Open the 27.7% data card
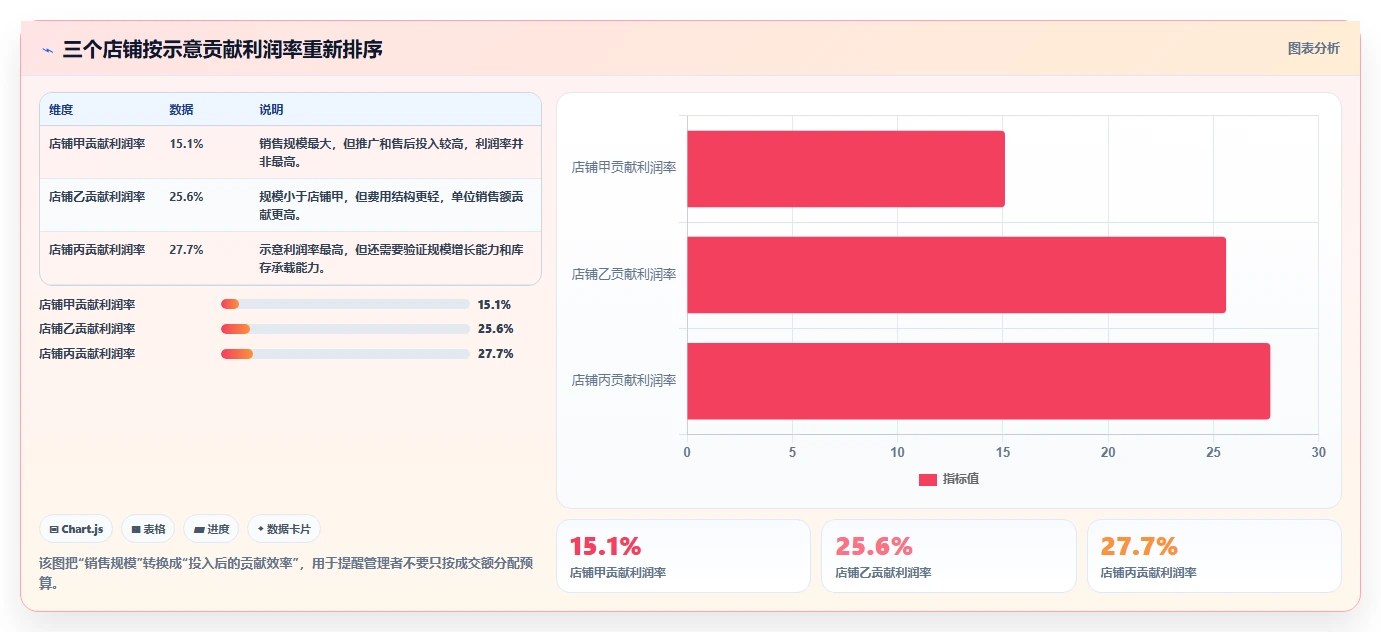 click(1214, 556)
